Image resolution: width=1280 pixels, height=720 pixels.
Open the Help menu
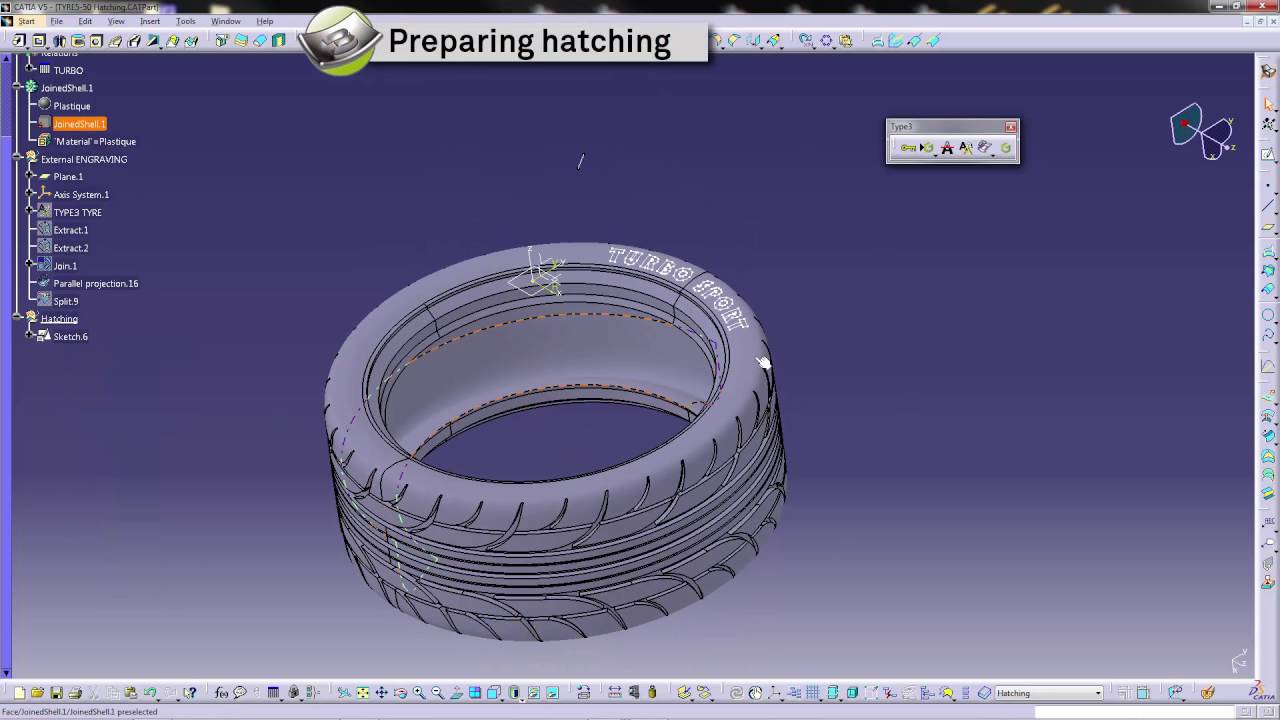click(265, 21)
